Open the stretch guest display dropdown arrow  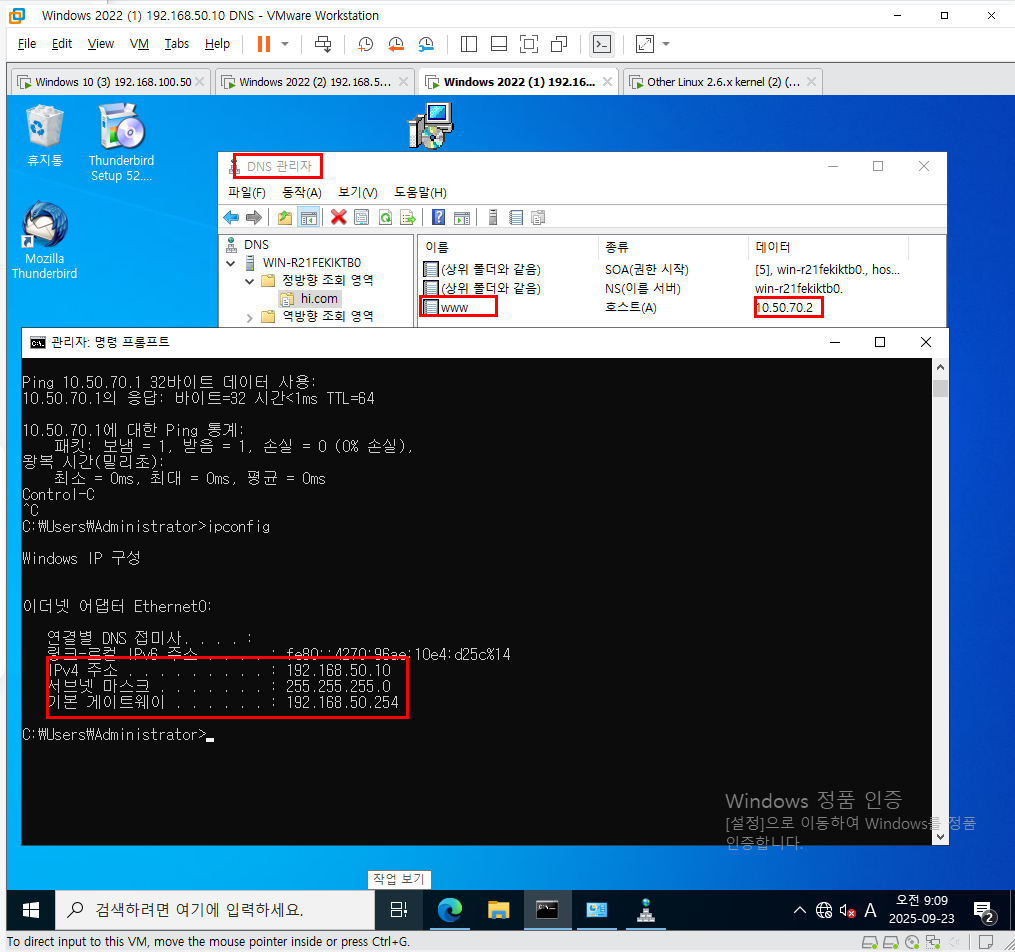[x=665, y=44]
